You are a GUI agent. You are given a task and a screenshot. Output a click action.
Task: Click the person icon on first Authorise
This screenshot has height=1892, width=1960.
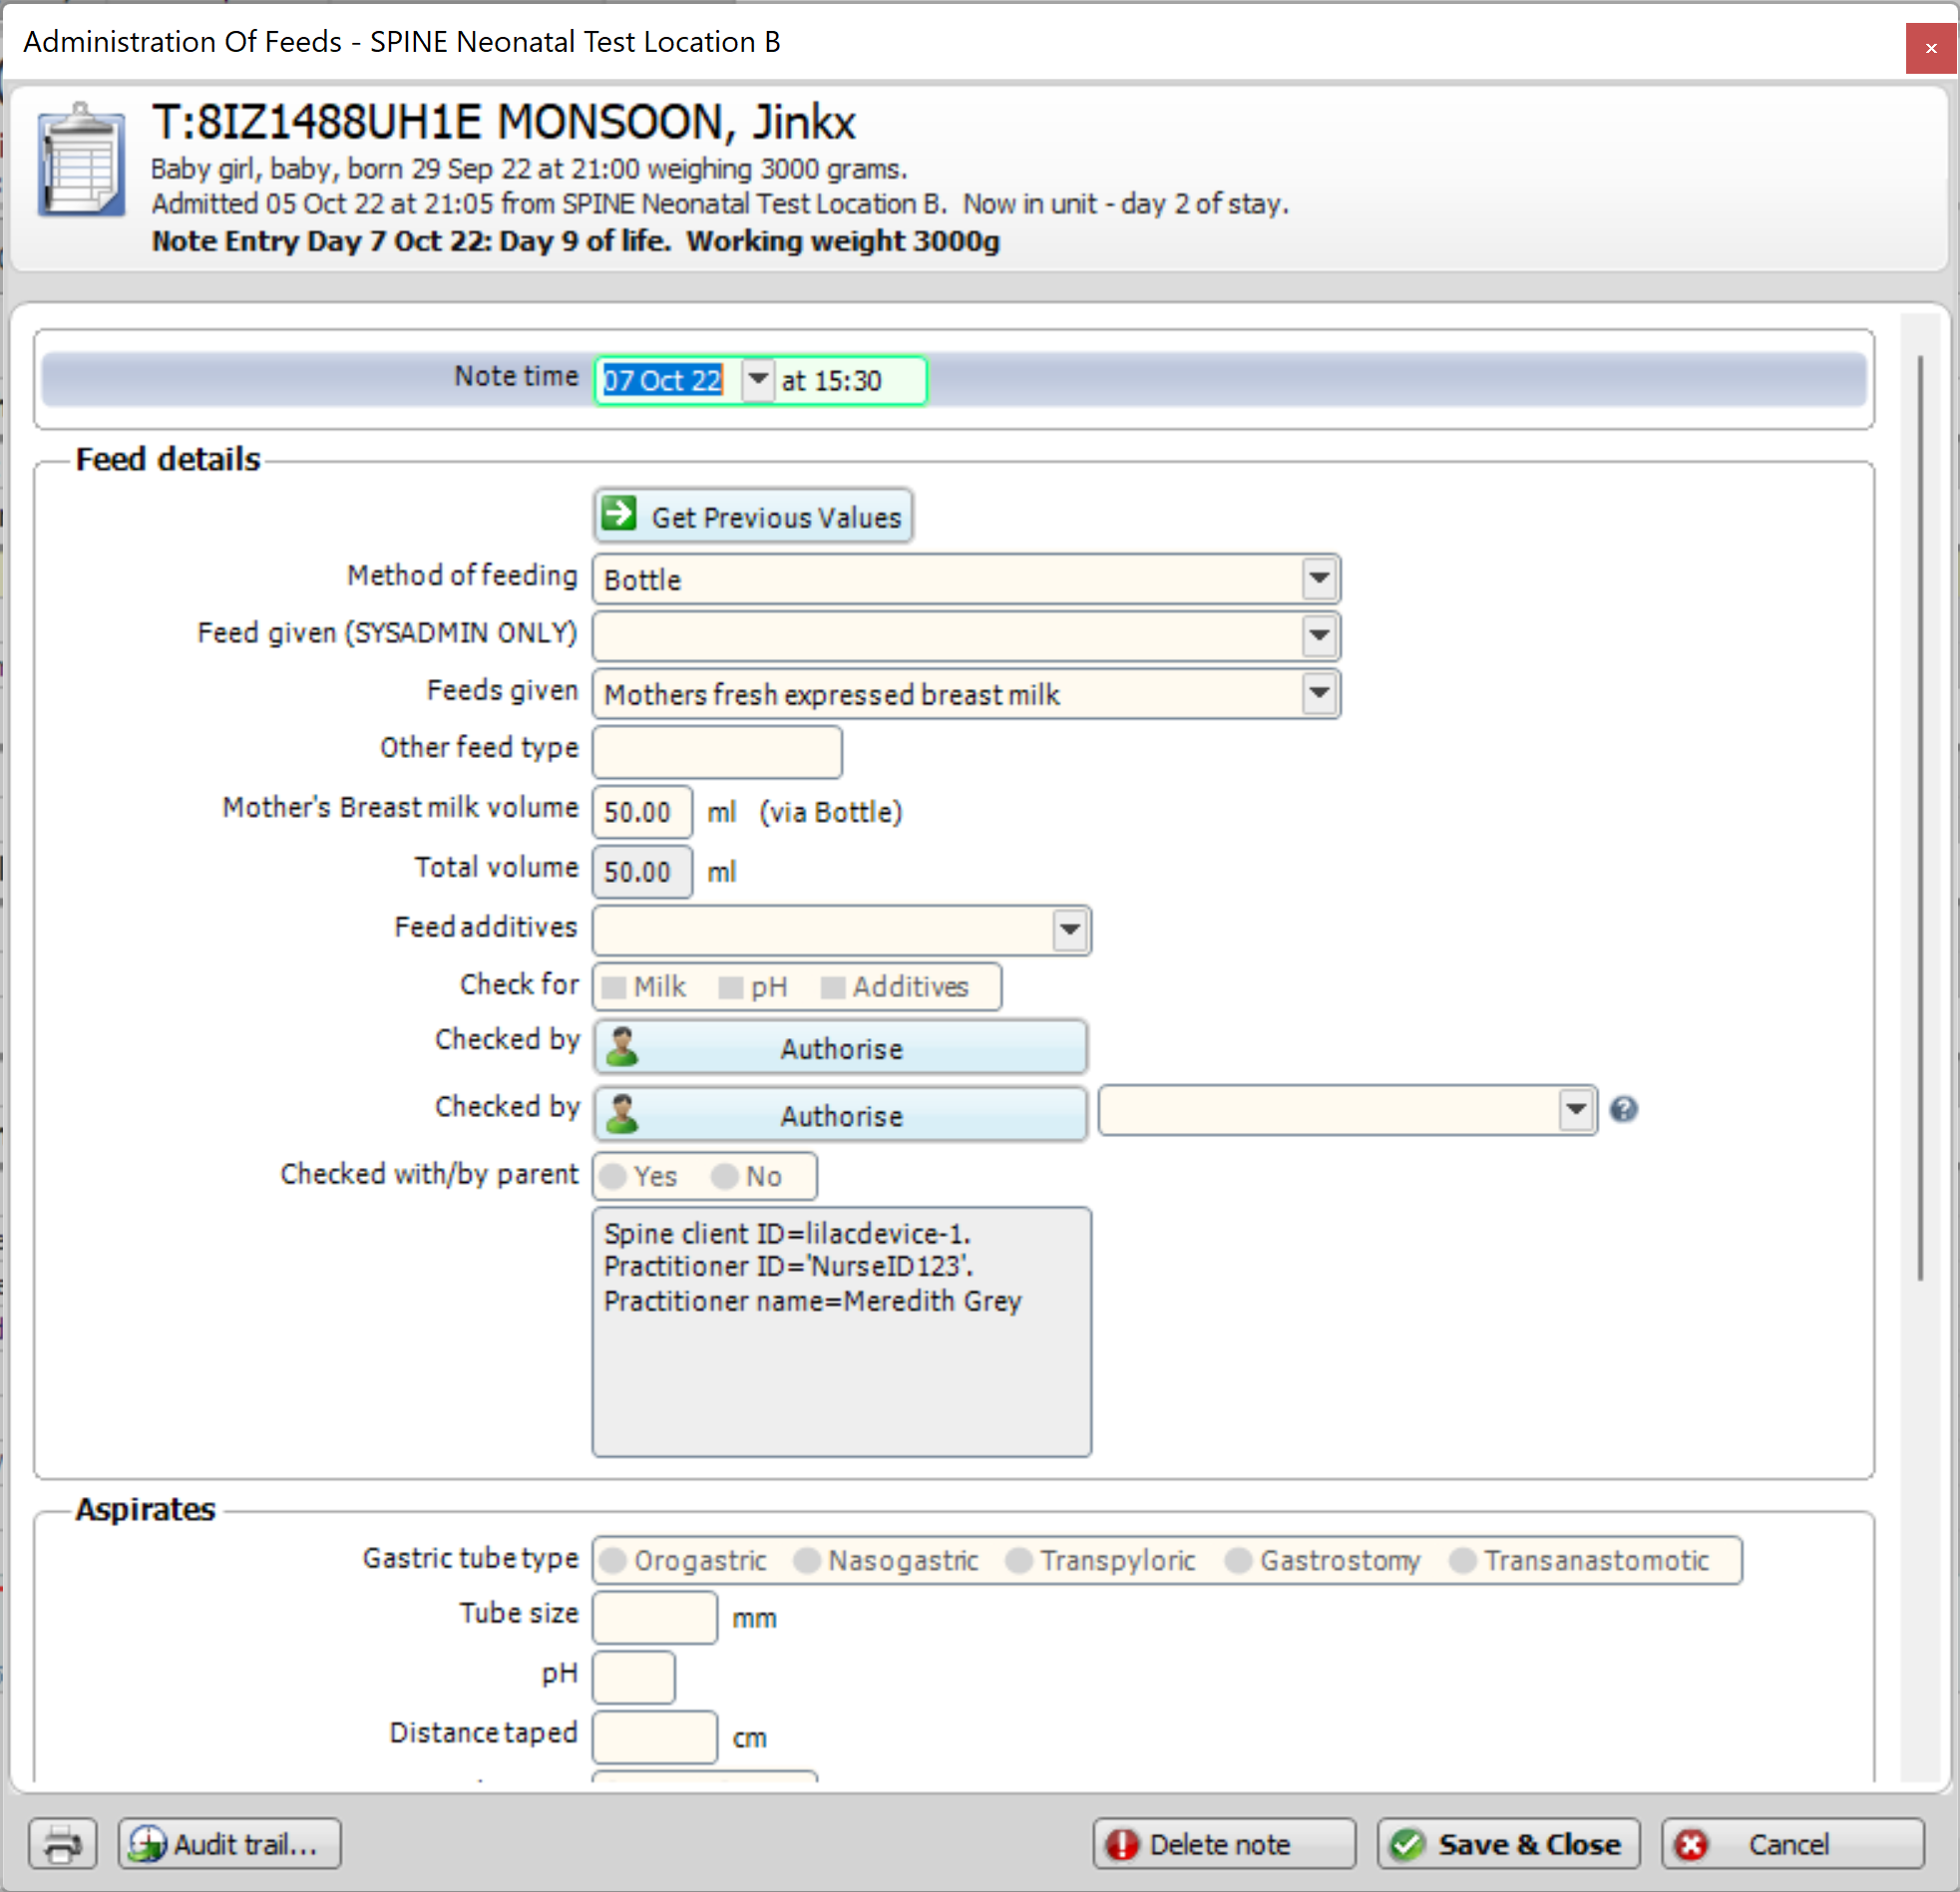click(622, 1047)
